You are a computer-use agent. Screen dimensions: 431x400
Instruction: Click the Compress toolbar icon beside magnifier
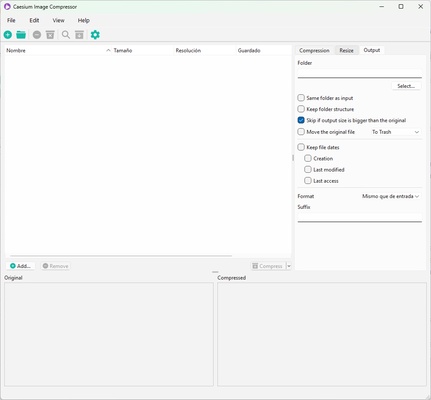pyautogui.click(x=79, y=35)
